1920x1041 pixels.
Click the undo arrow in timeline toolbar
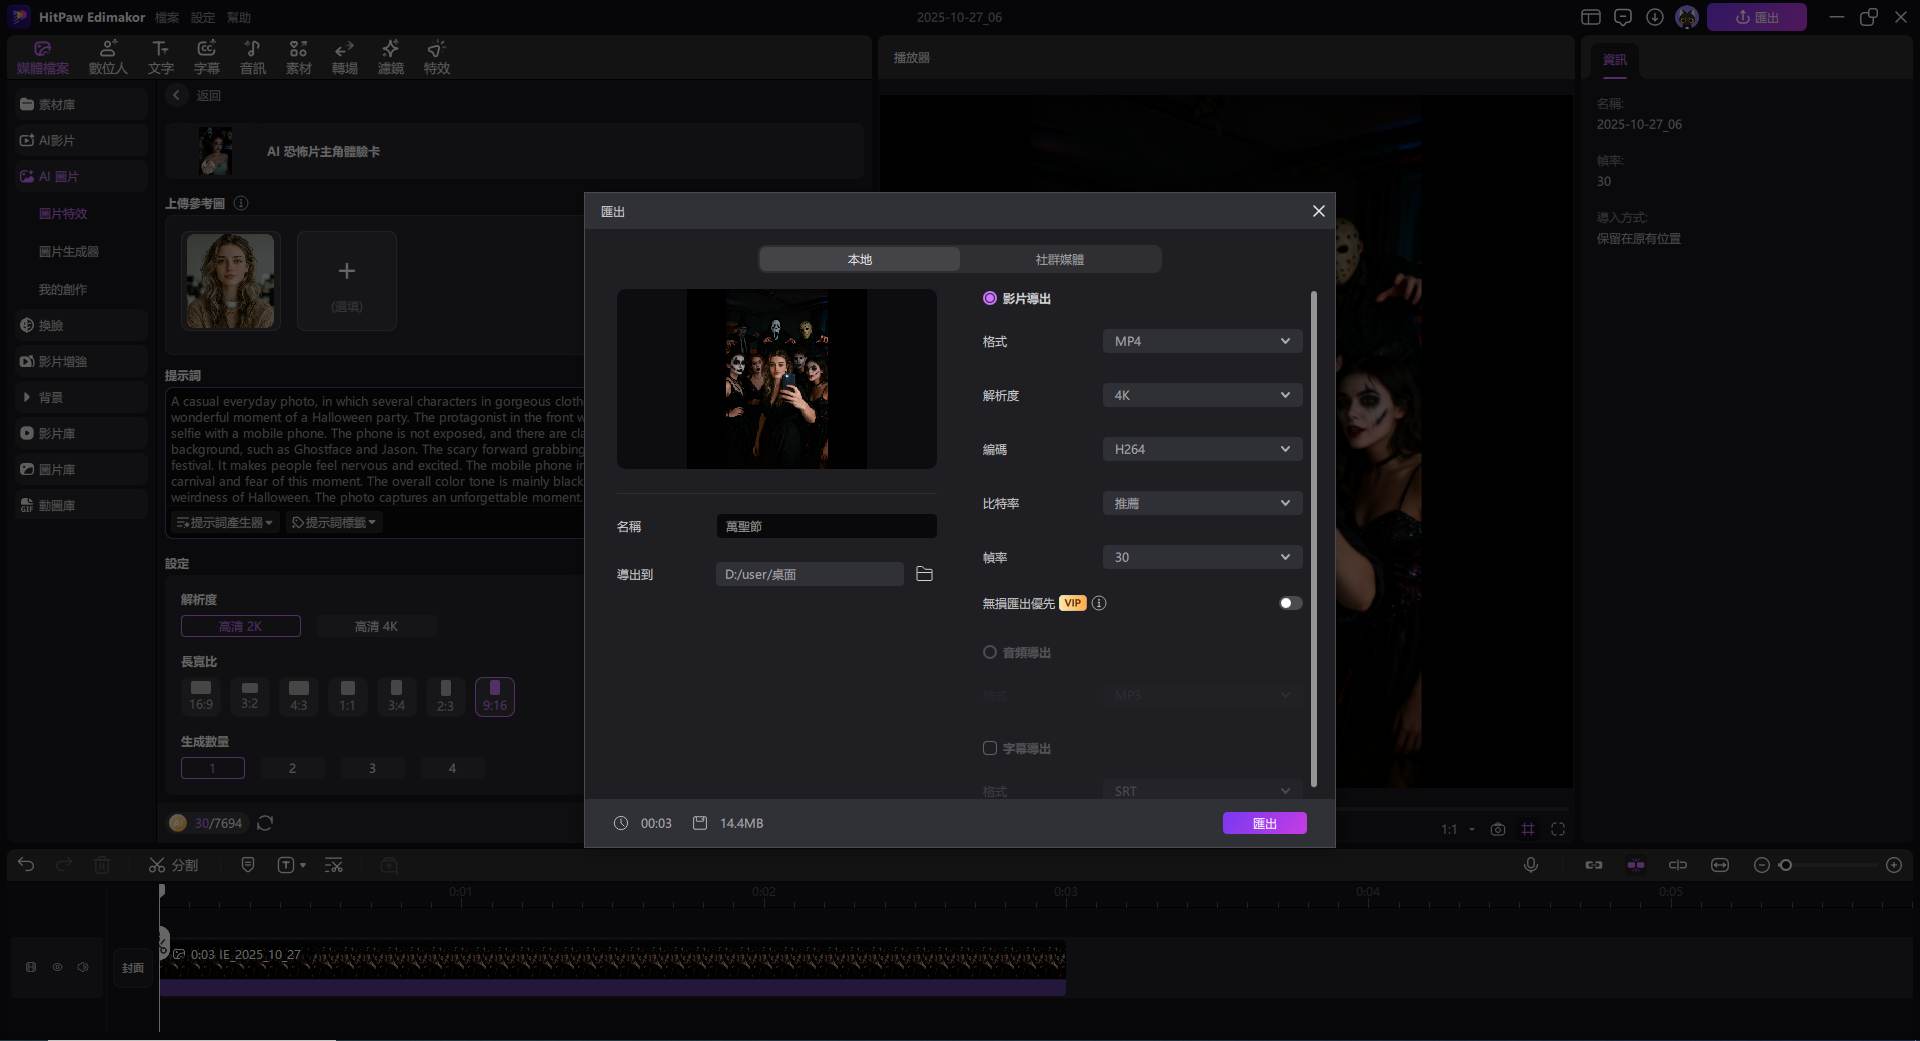pyautogui.click(x=26, y=865)
